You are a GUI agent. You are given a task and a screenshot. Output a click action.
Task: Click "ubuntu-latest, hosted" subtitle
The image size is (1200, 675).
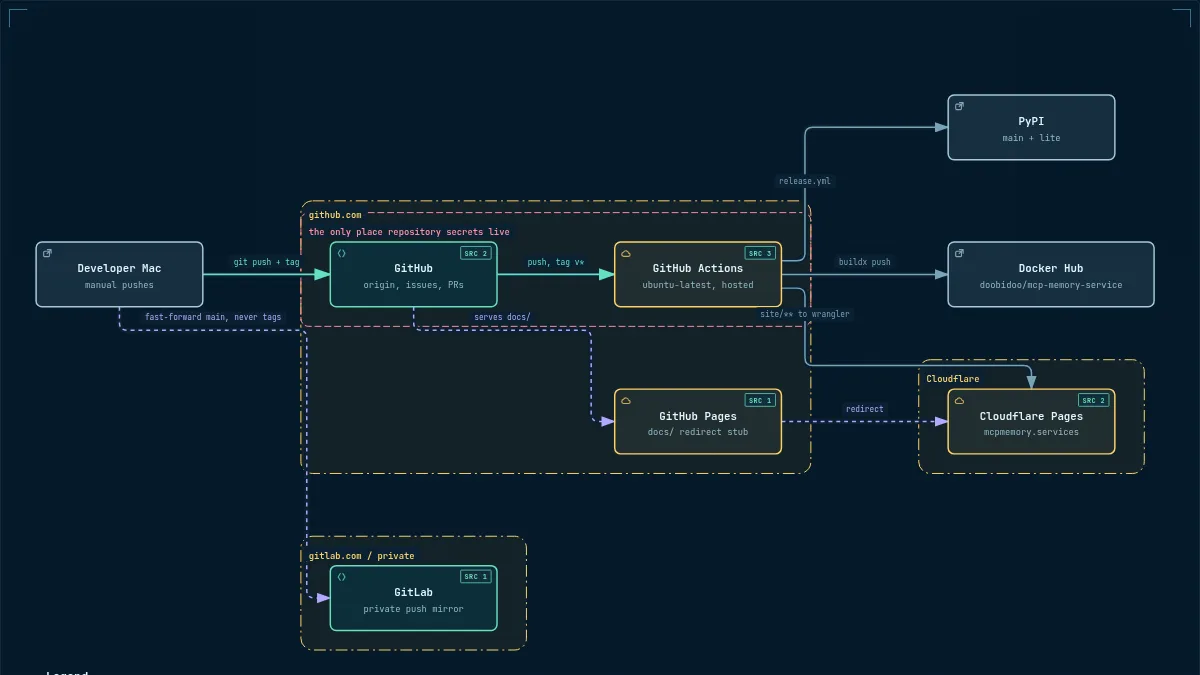tap(698, 285)
